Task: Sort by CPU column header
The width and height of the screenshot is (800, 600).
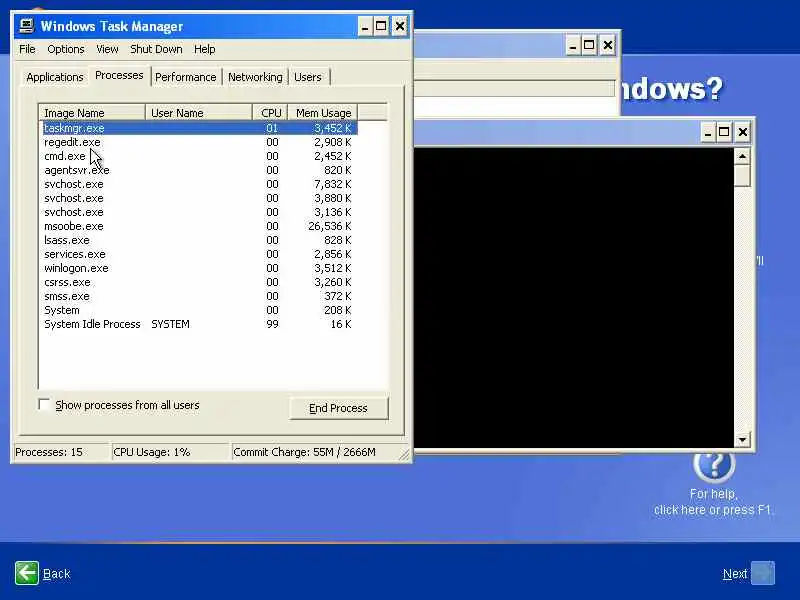Action: pyautogui.click(x=270, y=113)
